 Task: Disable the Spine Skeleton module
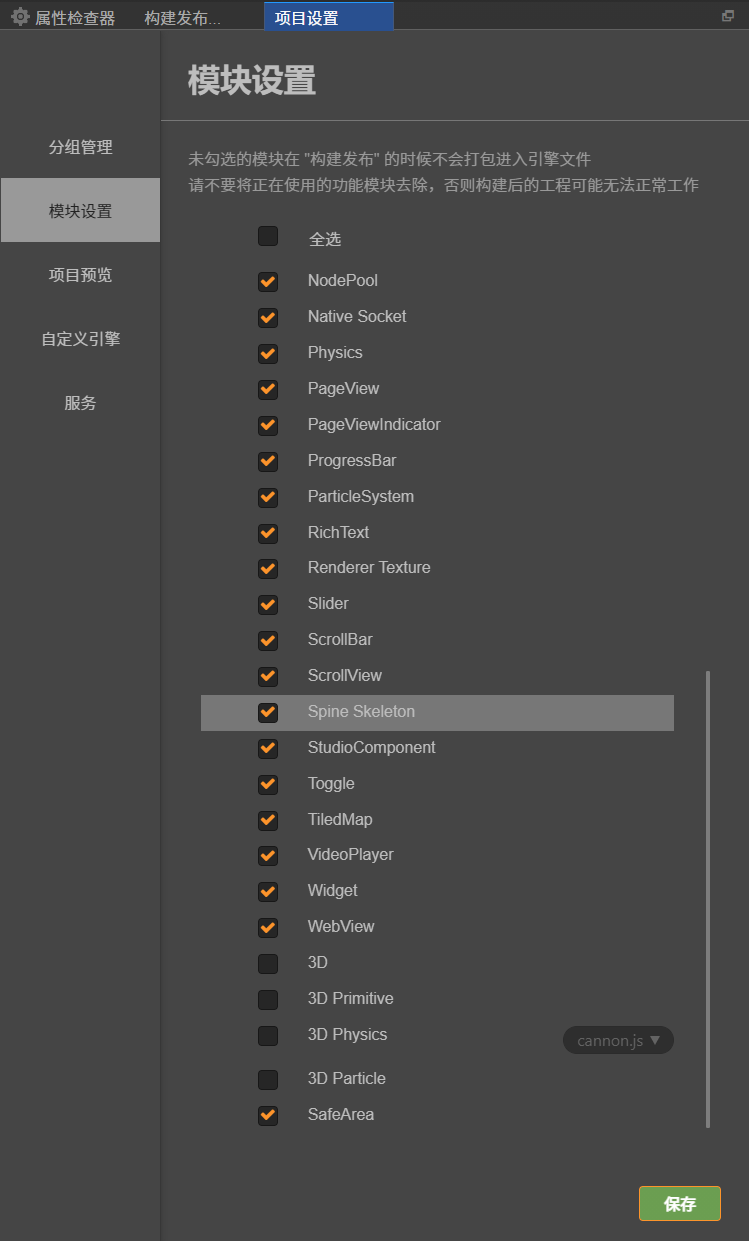[x=268, y=712]
